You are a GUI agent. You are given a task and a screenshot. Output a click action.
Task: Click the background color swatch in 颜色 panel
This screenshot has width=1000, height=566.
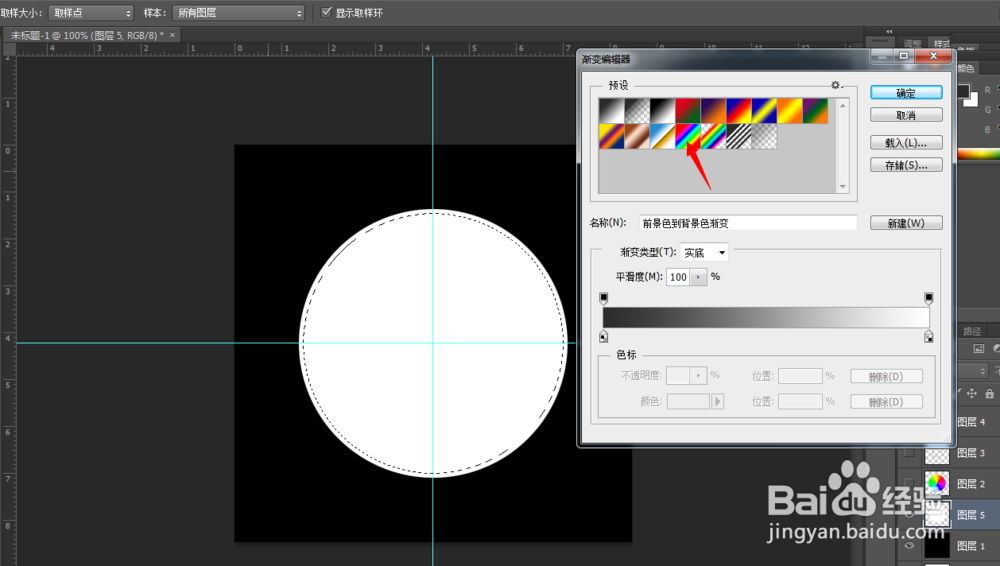[x=972, y=101]
